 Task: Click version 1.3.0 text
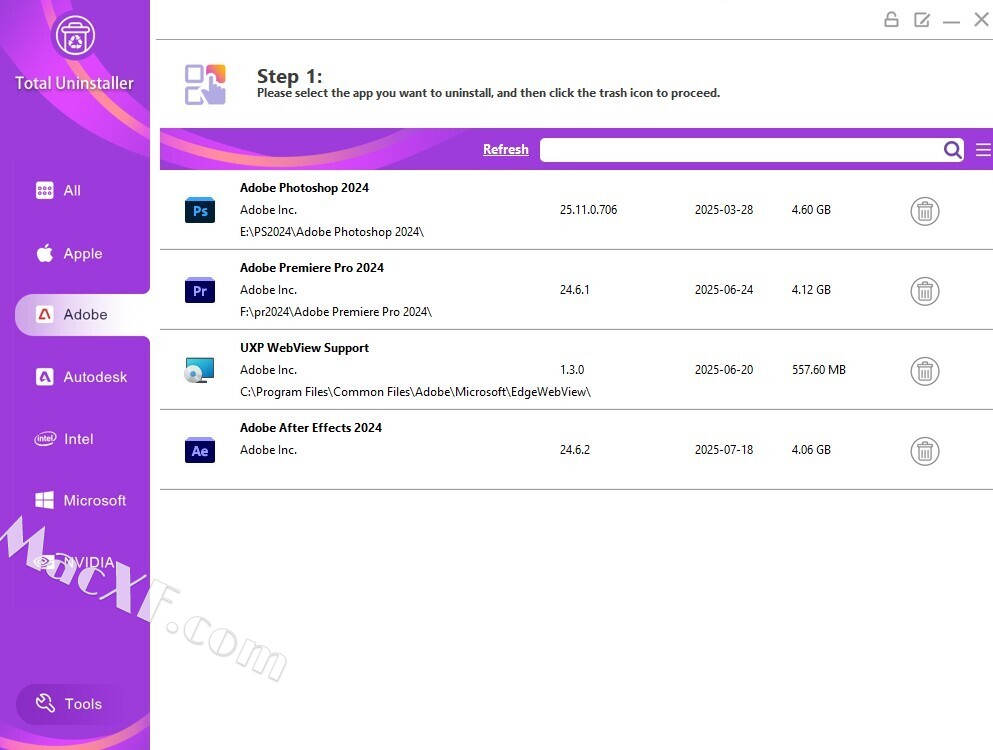tap(572, 369)
